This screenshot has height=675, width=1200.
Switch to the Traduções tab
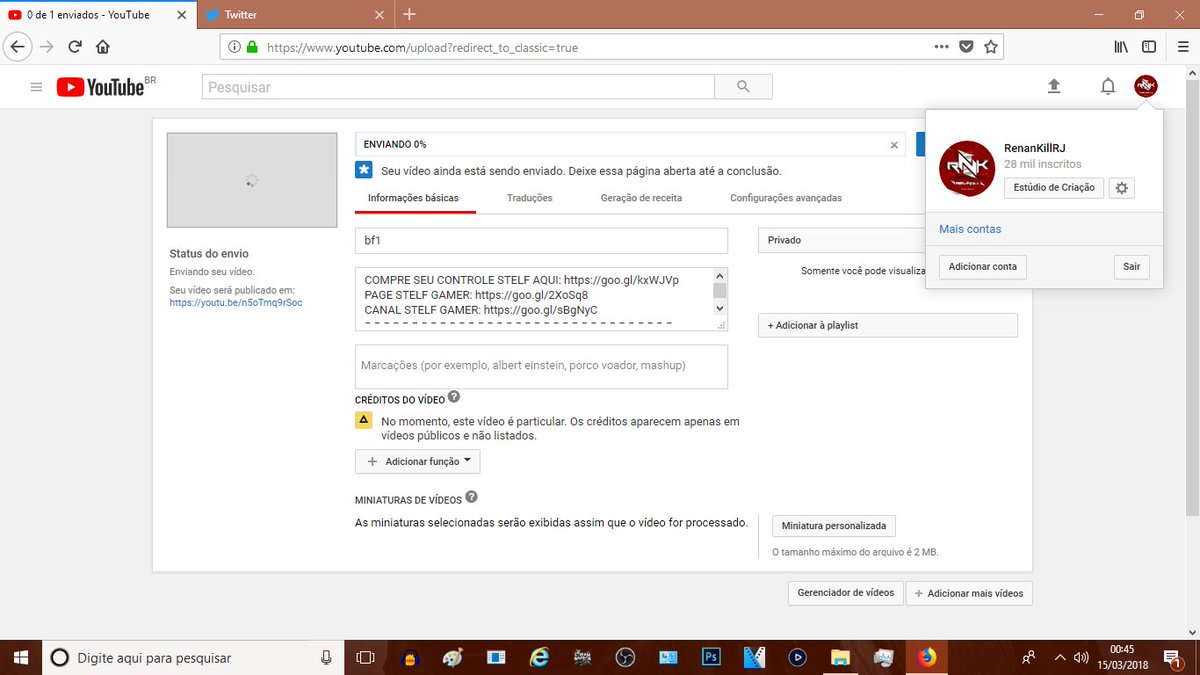(x=530, y=198)
